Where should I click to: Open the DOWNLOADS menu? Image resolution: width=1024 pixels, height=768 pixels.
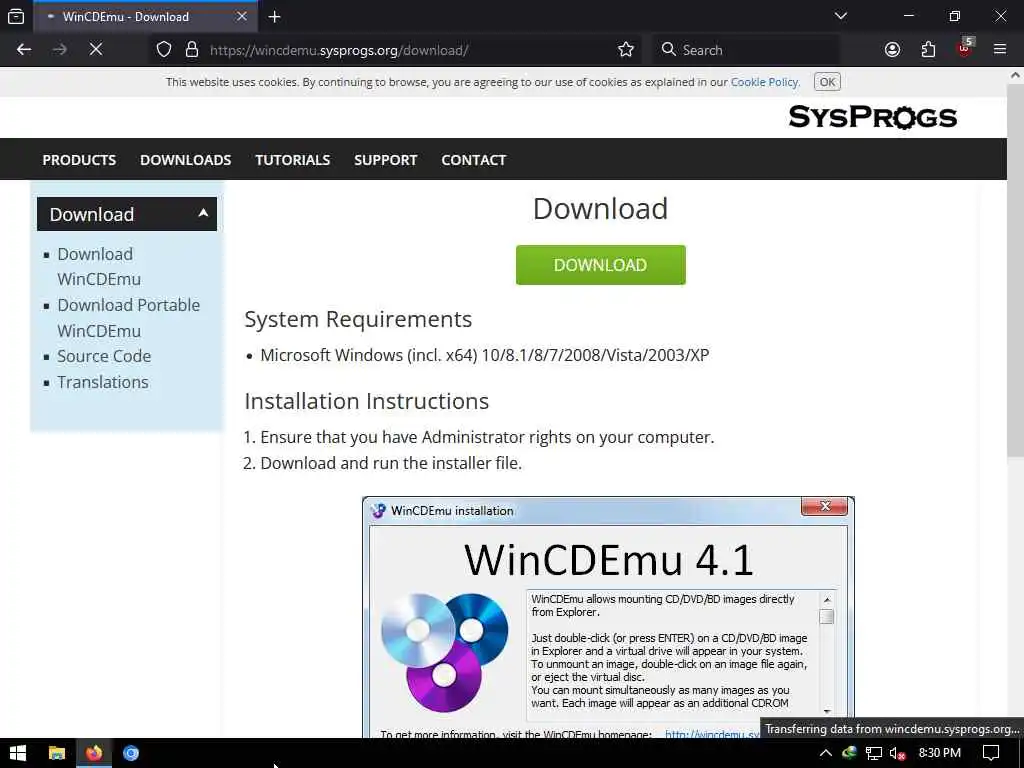pyautogui.click(x=185, y=160)
